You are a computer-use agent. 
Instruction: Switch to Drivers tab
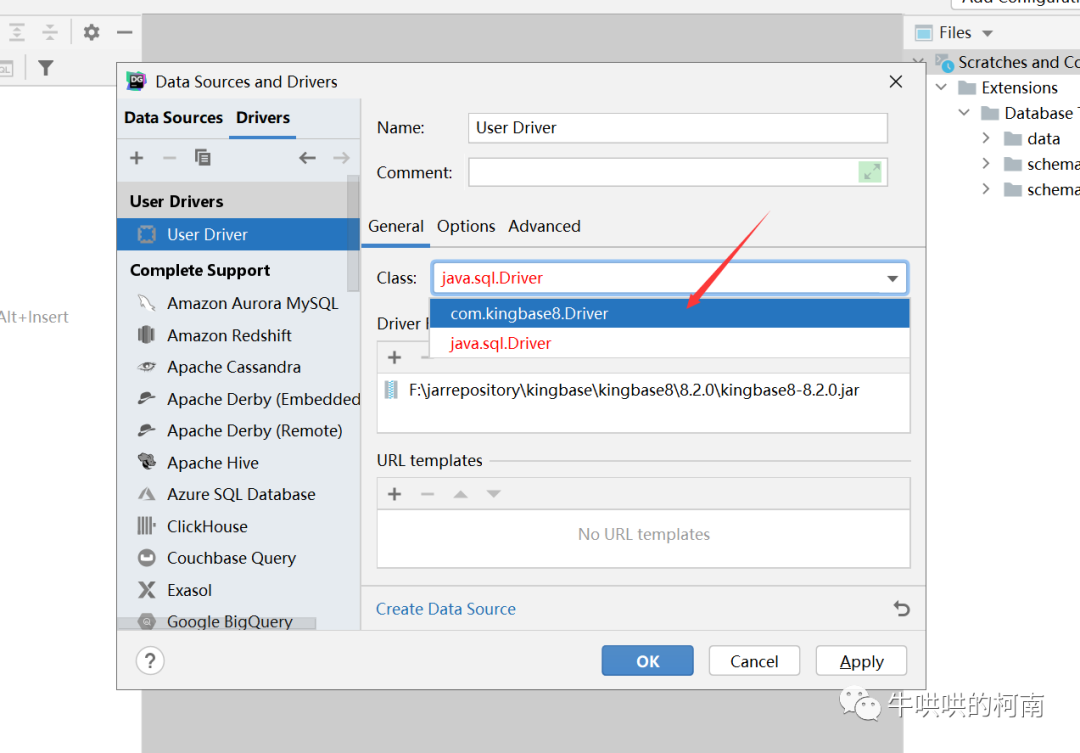tap(263, 118)
